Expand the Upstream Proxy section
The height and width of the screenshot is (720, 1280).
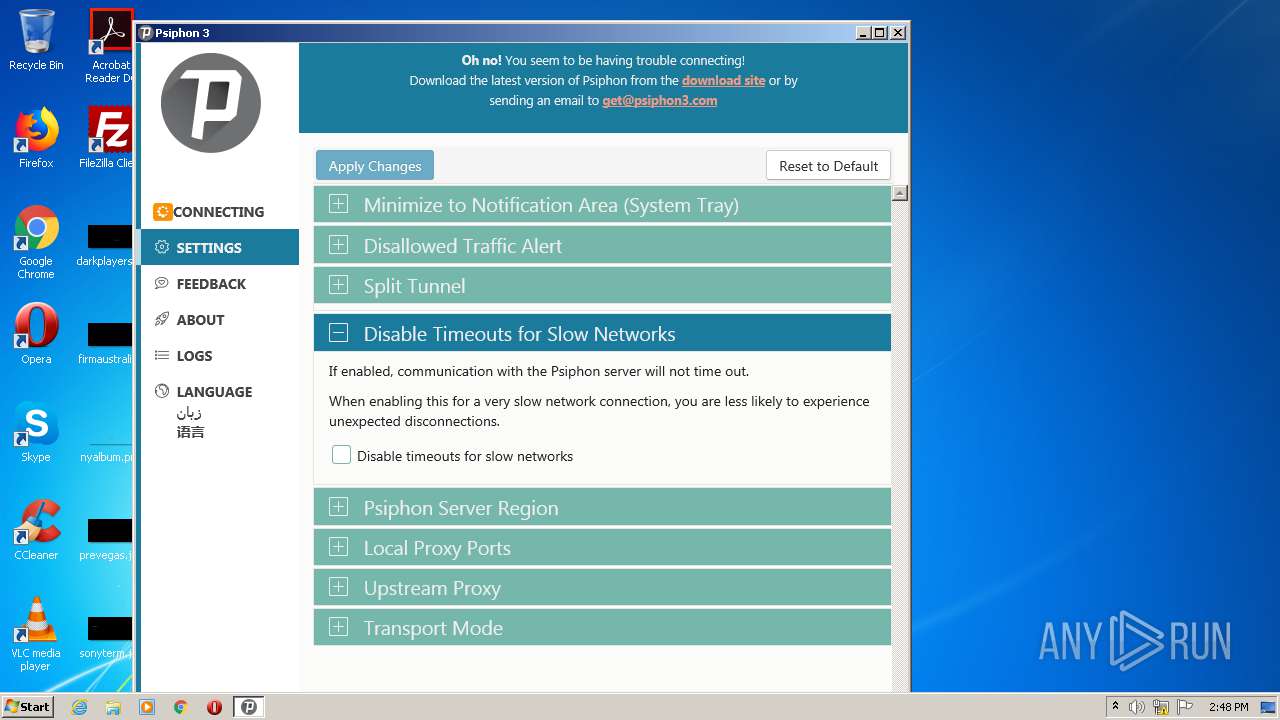click(602, 587)
